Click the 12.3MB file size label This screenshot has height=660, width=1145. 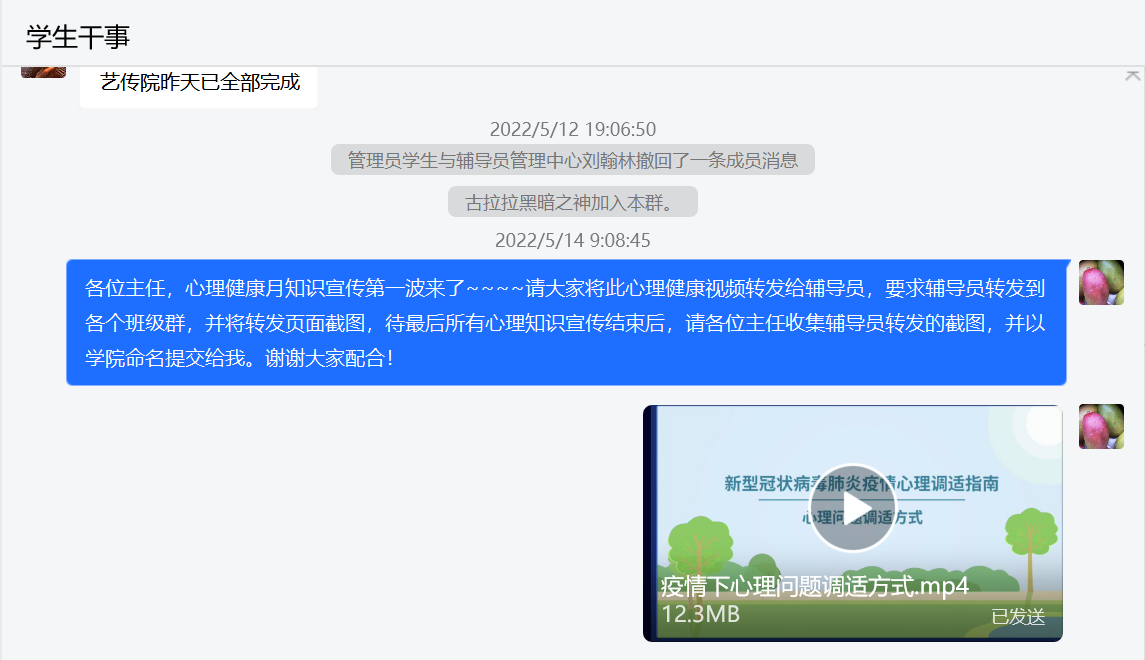click(700, 614)
